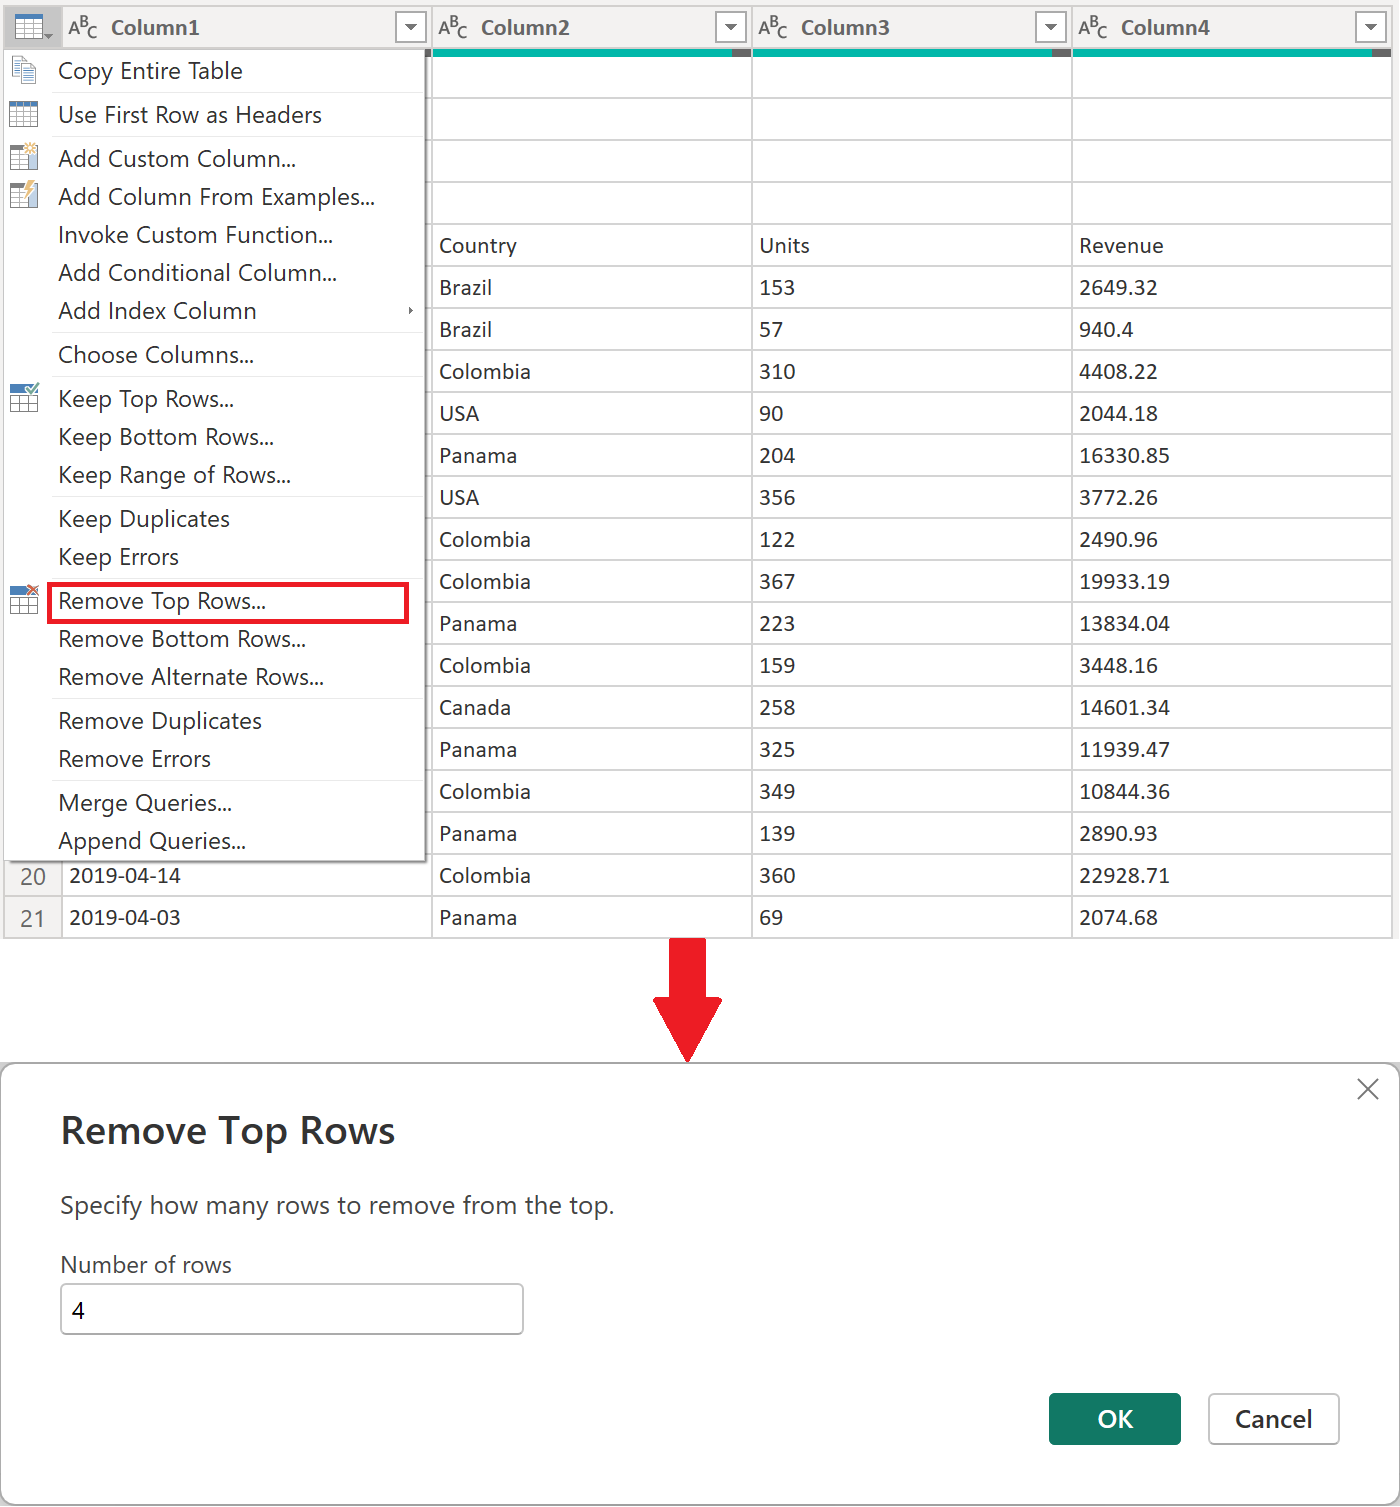This screenshot has height=1507, width=1400.
Task: Expand the Add Index Column submenu
Action: tap(410, 311)
